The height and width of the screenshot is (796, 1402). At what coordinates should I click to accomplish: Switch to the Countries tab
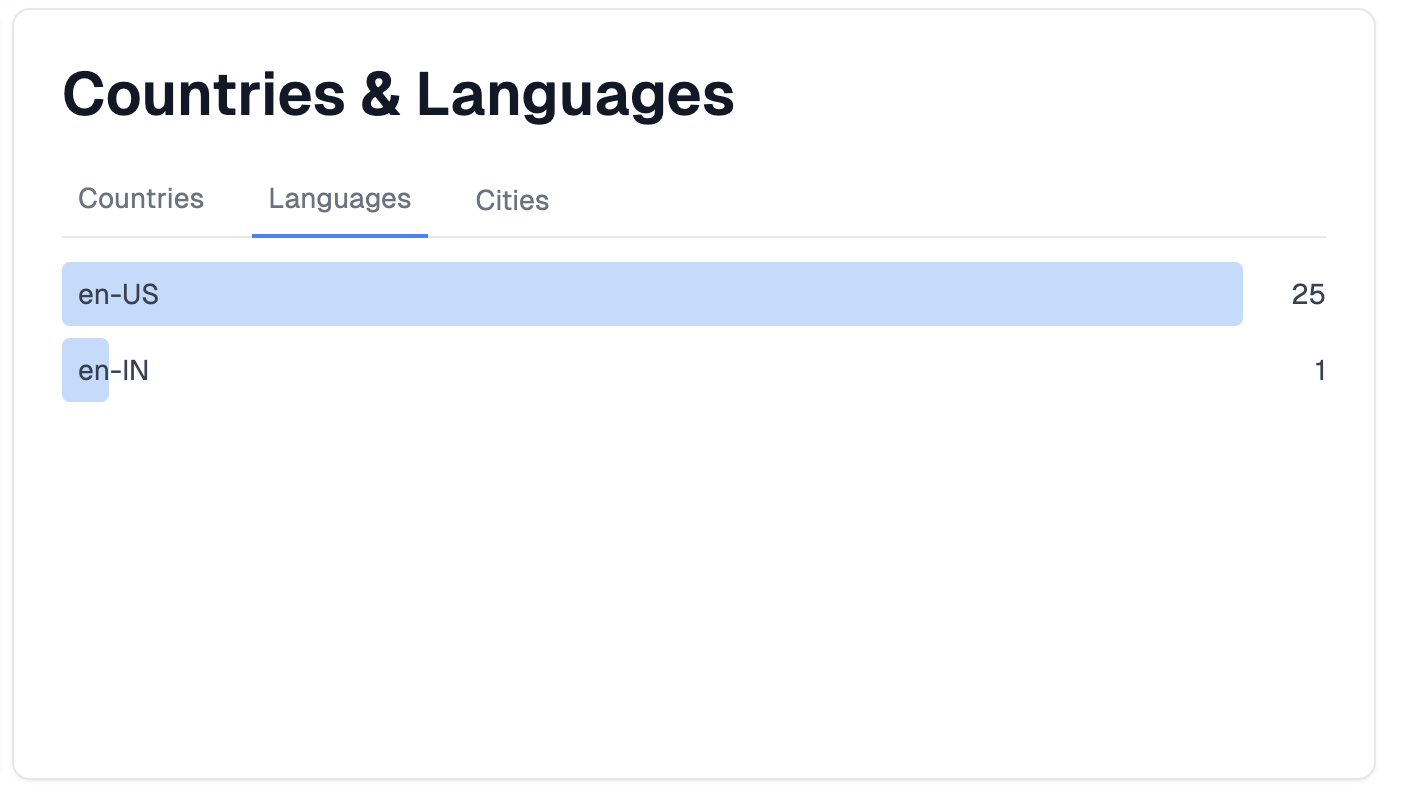pyautogui.click(x=141, y=199)
